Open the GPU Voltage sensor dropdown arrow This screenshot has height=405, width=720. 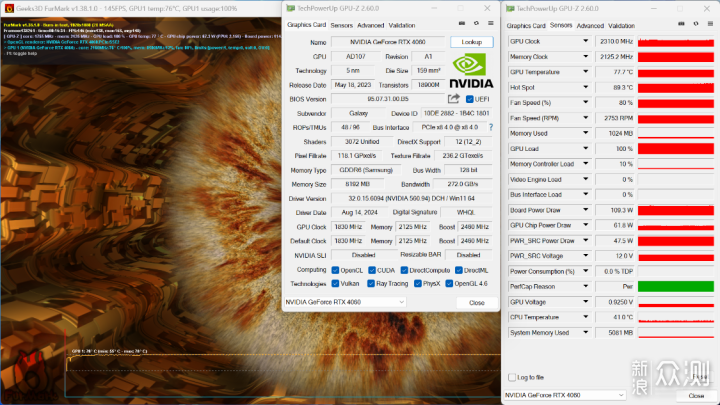(x=585, y=302)
